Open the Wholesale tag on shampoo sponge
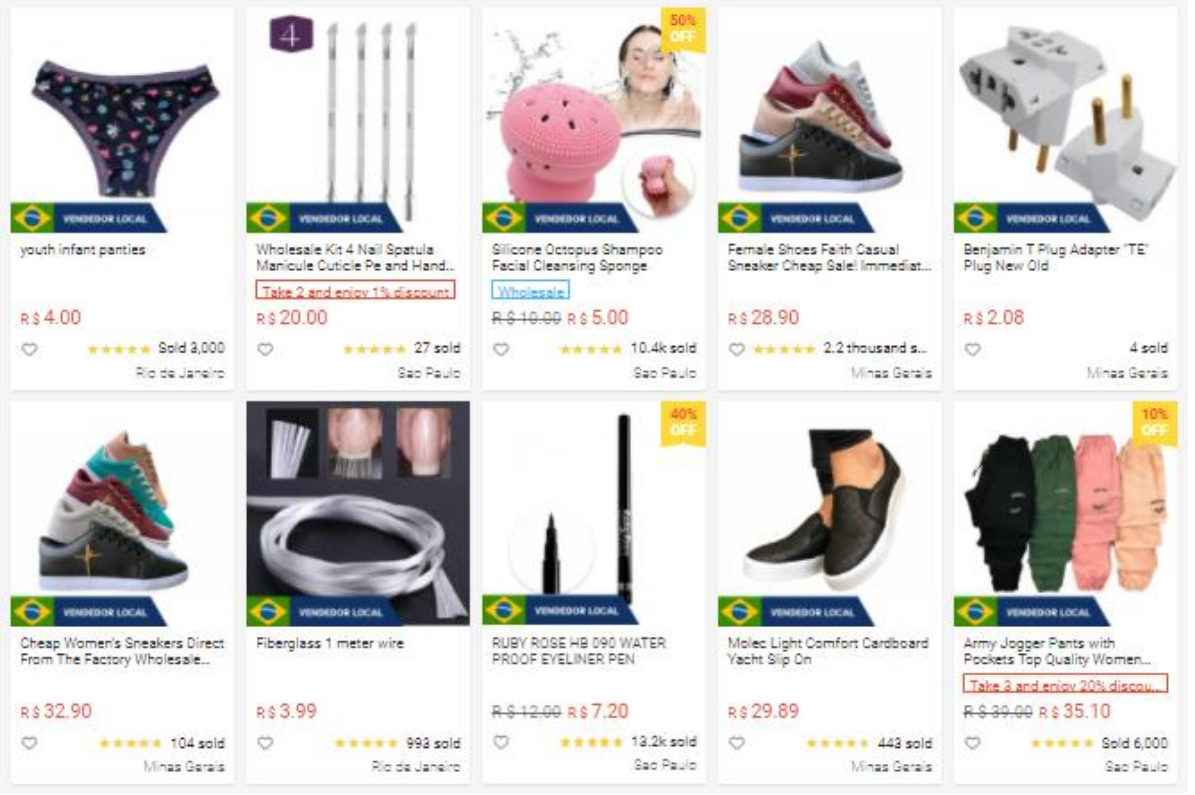 click(530, 291)
